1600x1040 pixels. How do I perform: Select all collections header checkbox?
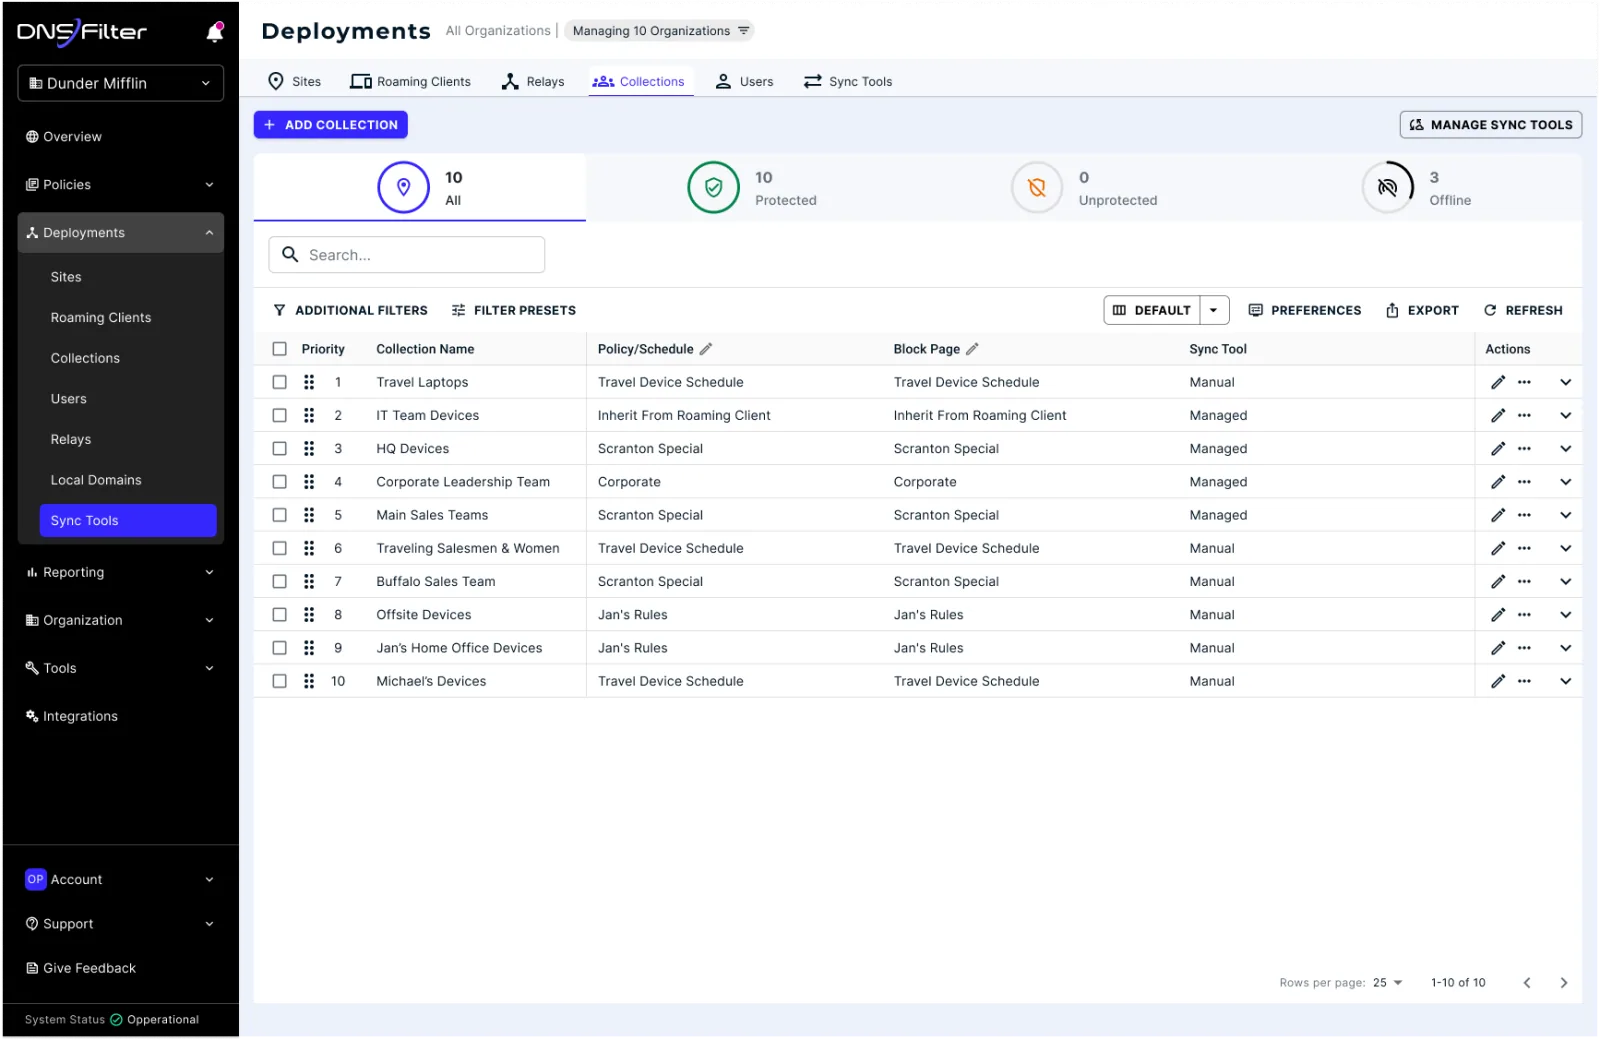point(280,349)
